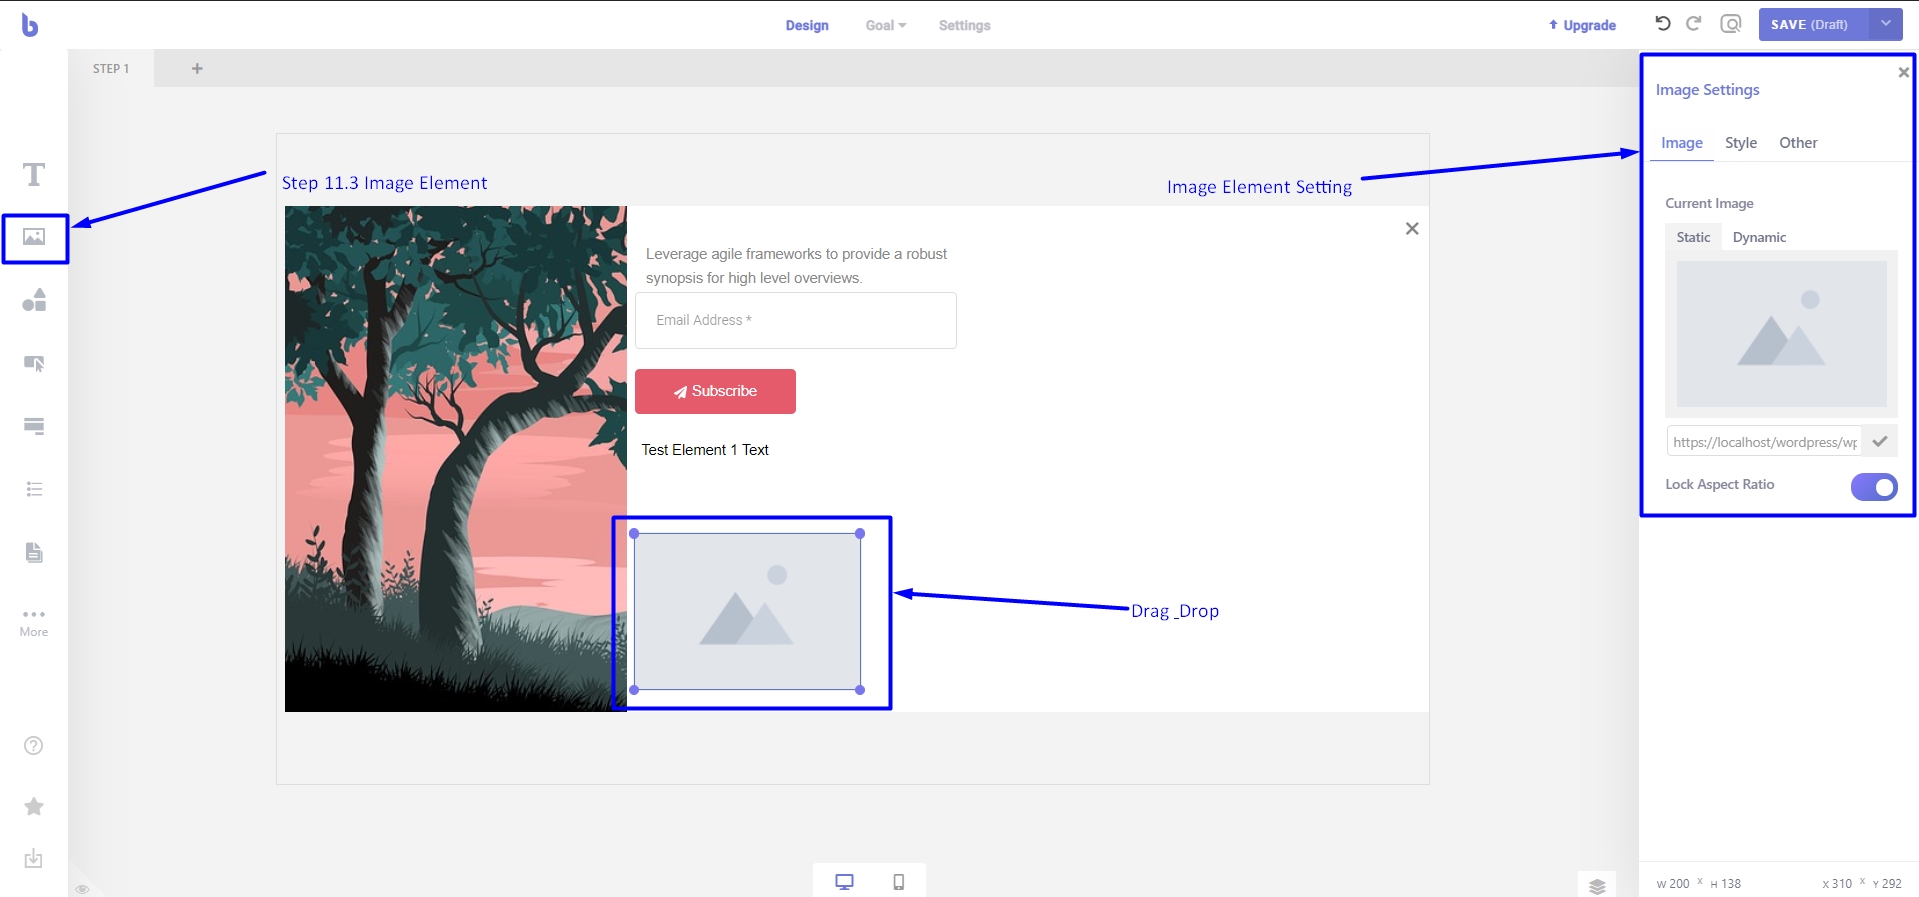Select the Static image option

[1693, 237]
